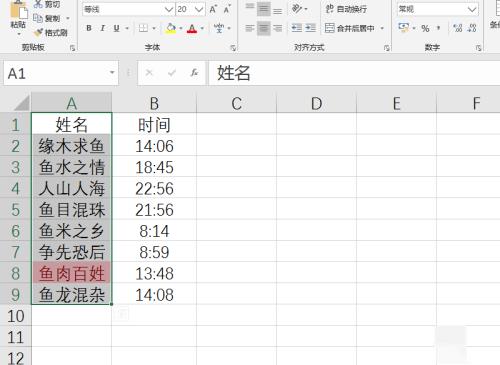Toggle Bold formatting
Screen dimensions: 500x365
click(89, 28)
